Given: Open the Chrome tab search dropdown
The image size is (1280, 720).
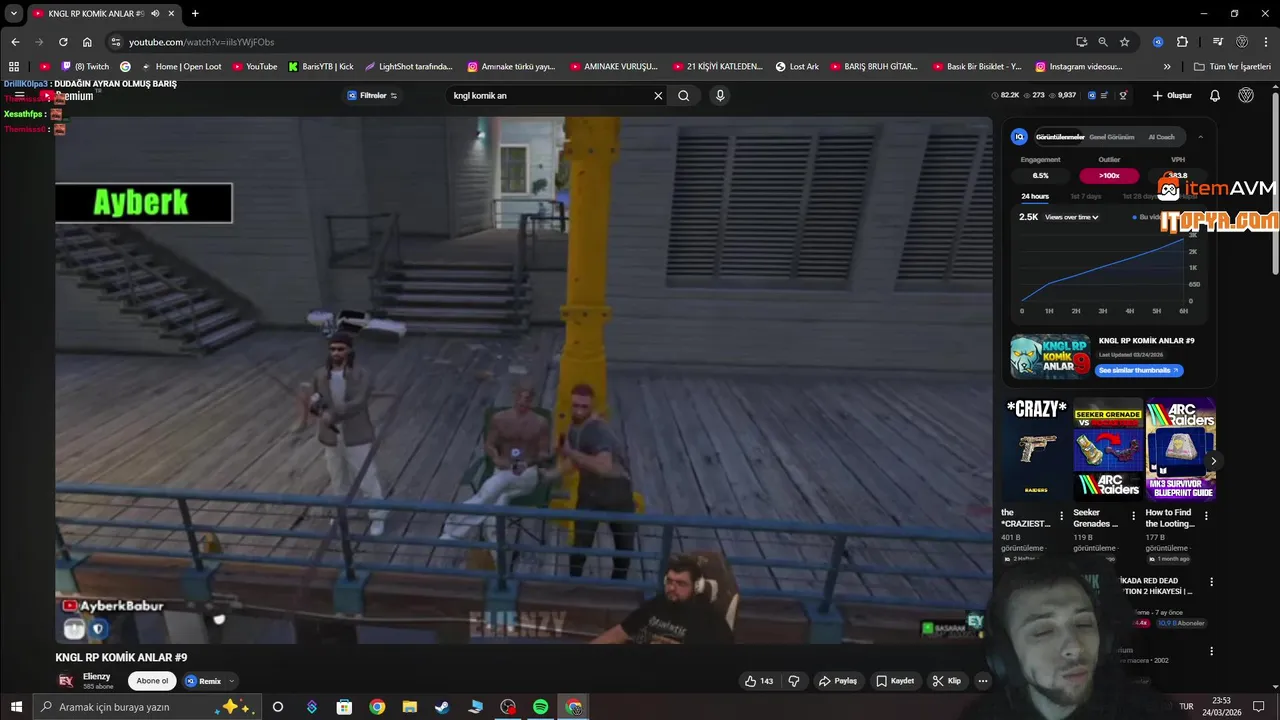Looking at the screenshot, I should pos(14,13).
